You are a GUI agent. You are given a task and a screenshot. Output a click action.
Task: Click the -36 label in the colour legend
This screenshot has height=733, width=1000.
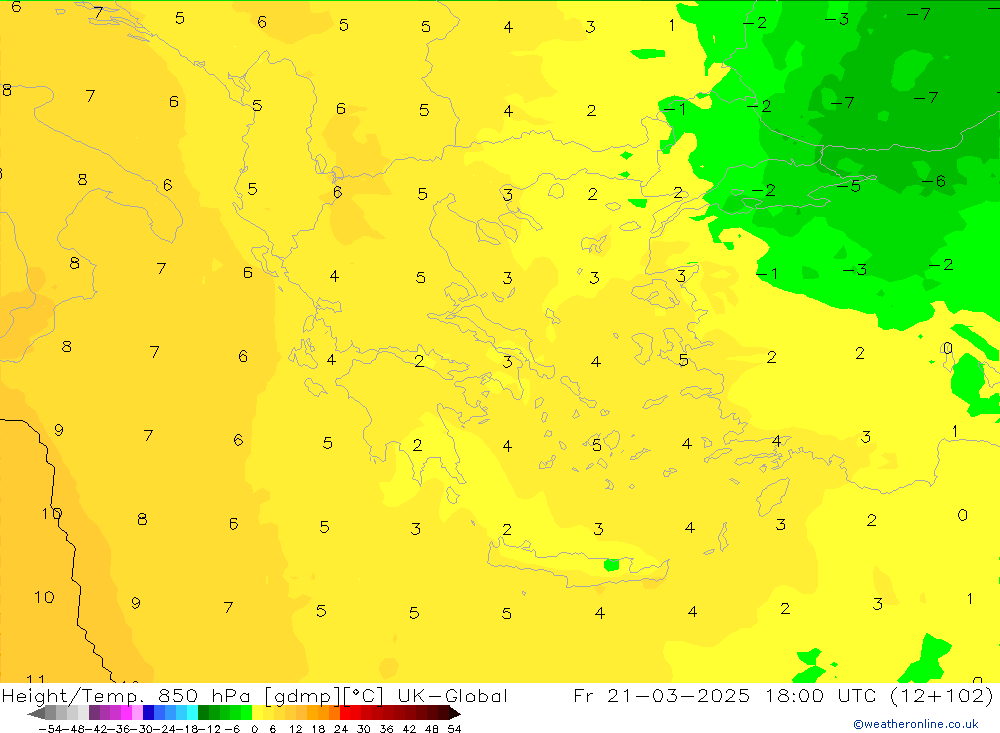tap(120, 729)
